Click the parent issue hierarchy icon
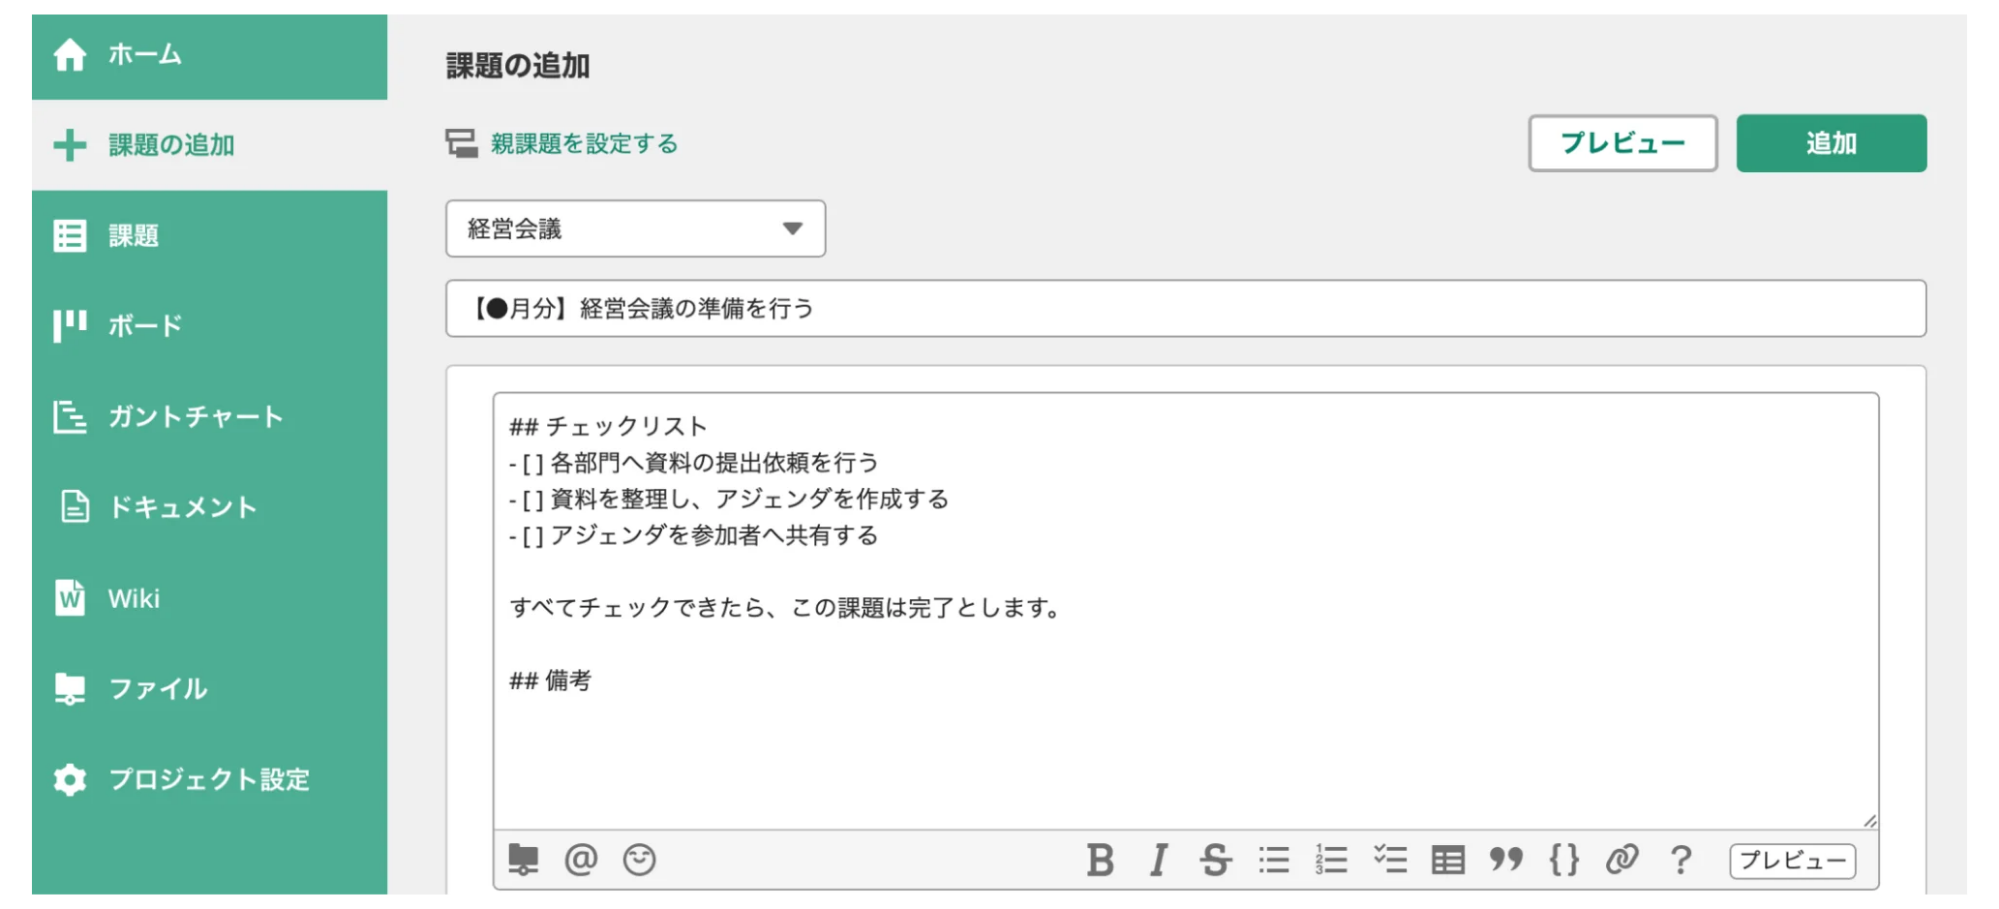This screenshot has width=1999, height=909. point(461,144)
